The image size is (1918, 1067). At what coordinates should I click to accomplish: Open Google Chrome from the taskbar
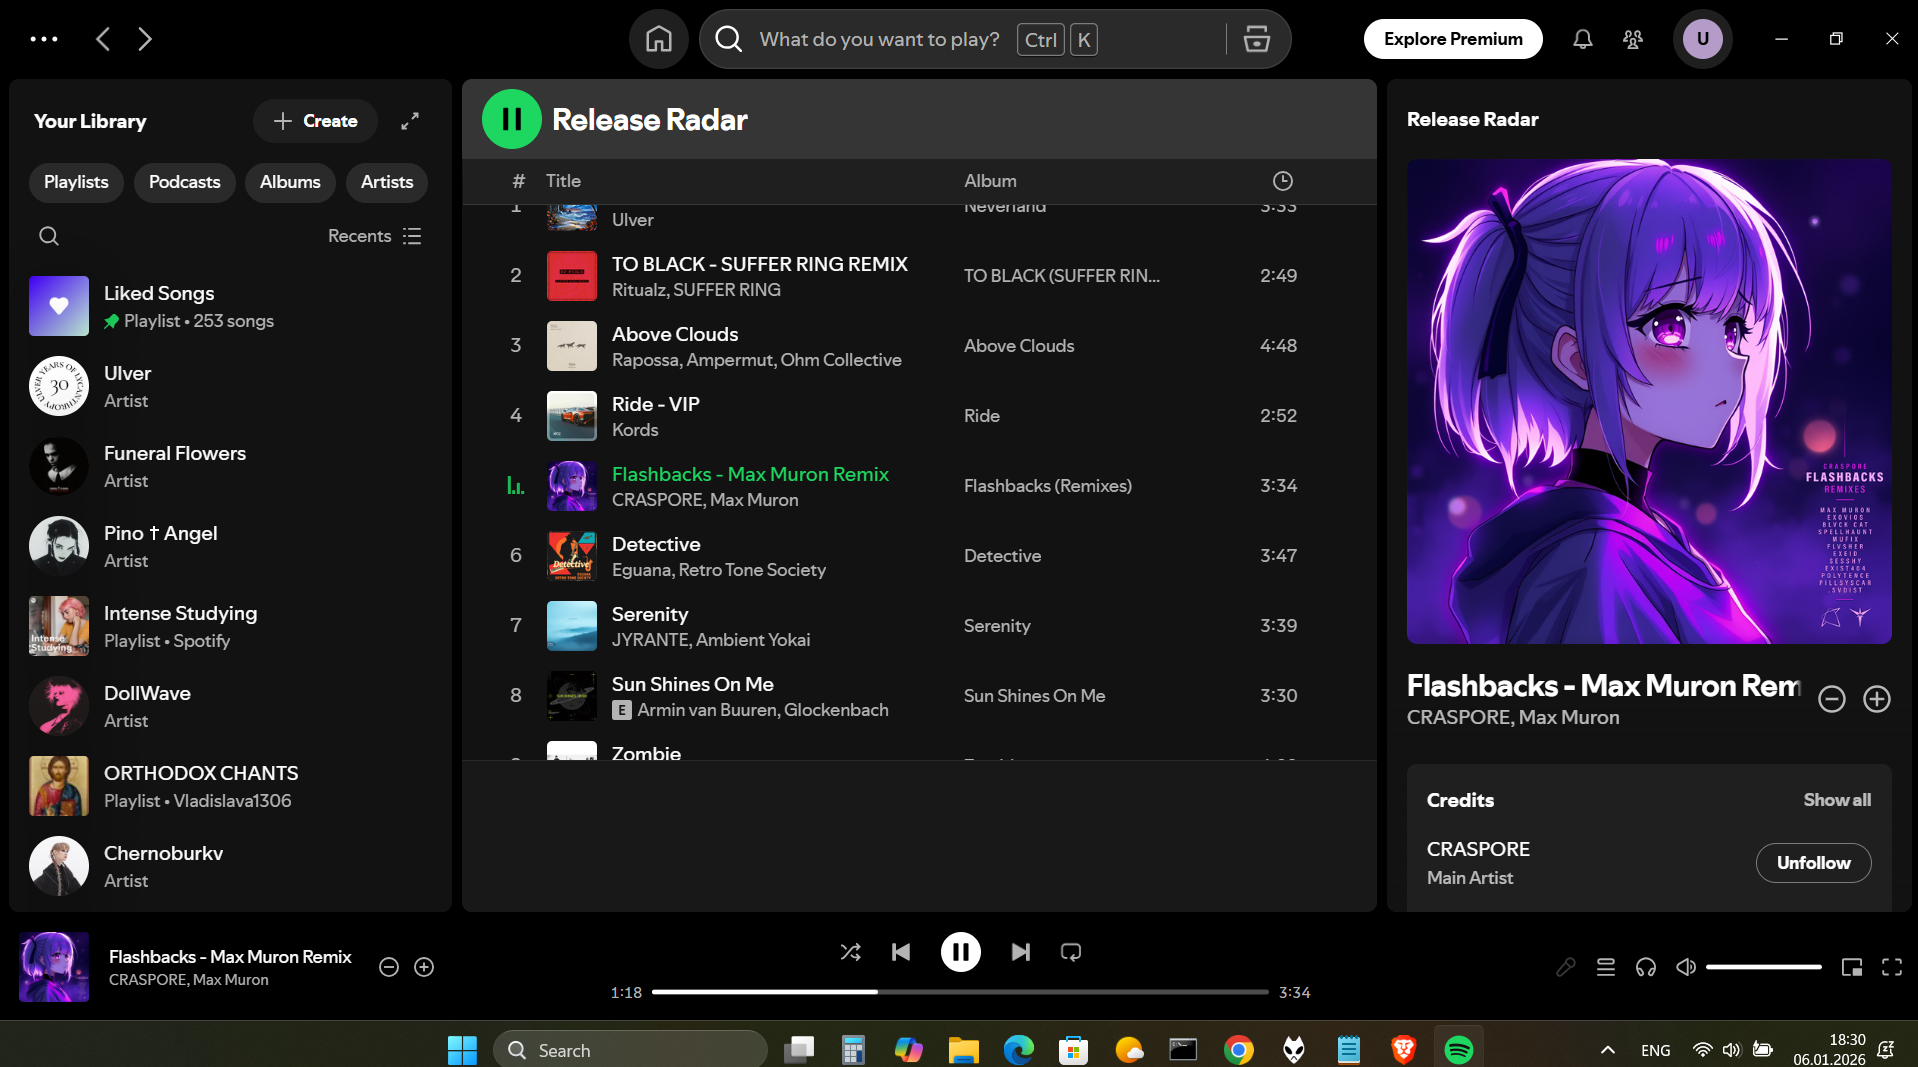point(1239,1050)
